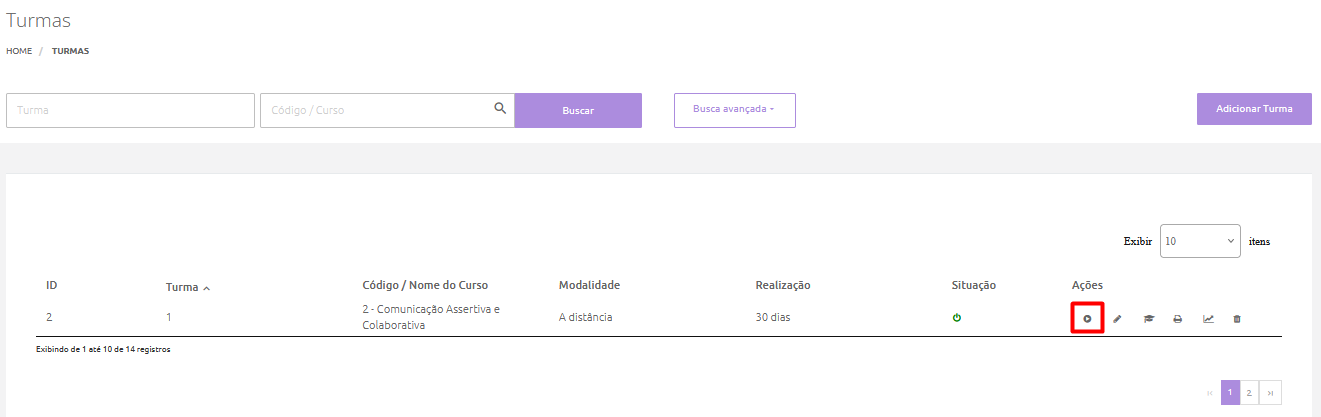1321x417 pixels.
Task: Click the pencil edit icon for class 1
Action: click(x=1117, y=319)
